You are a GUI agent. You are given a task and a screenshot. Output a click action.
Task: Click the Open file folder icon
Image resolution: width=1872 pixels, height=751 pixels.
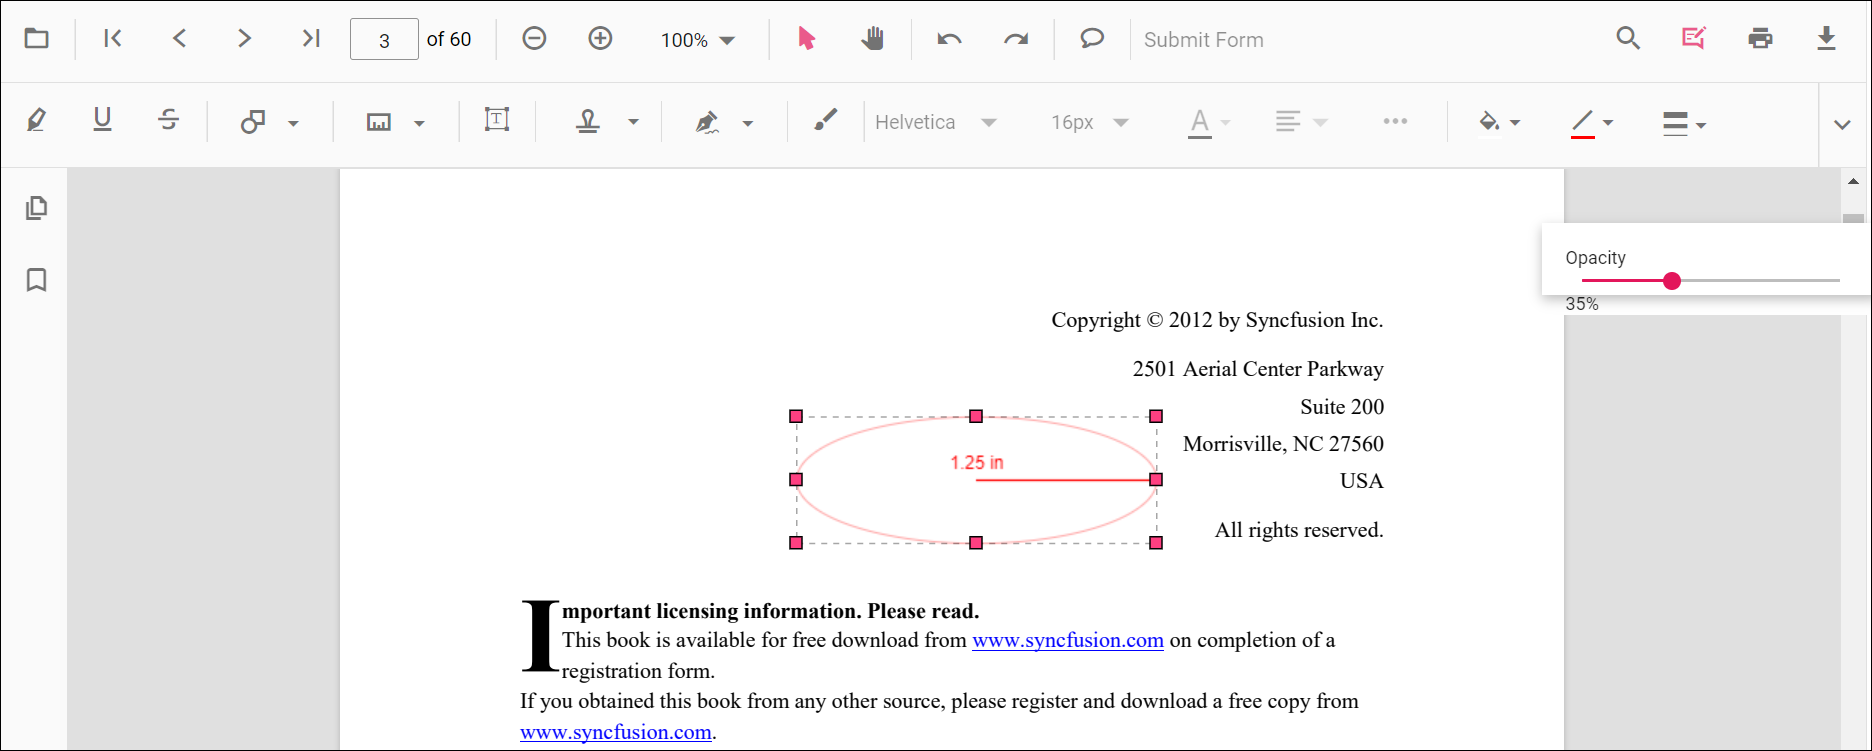[37, 39]
